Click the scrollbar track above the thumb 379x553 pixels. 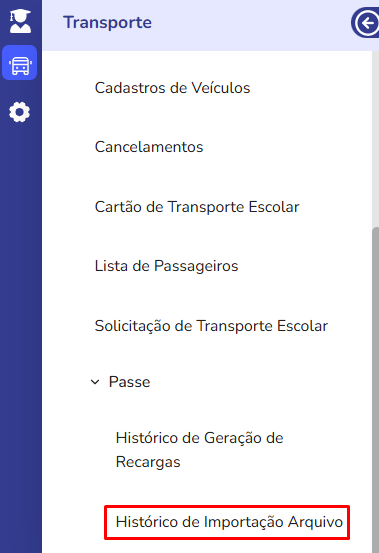coord(375,139)
